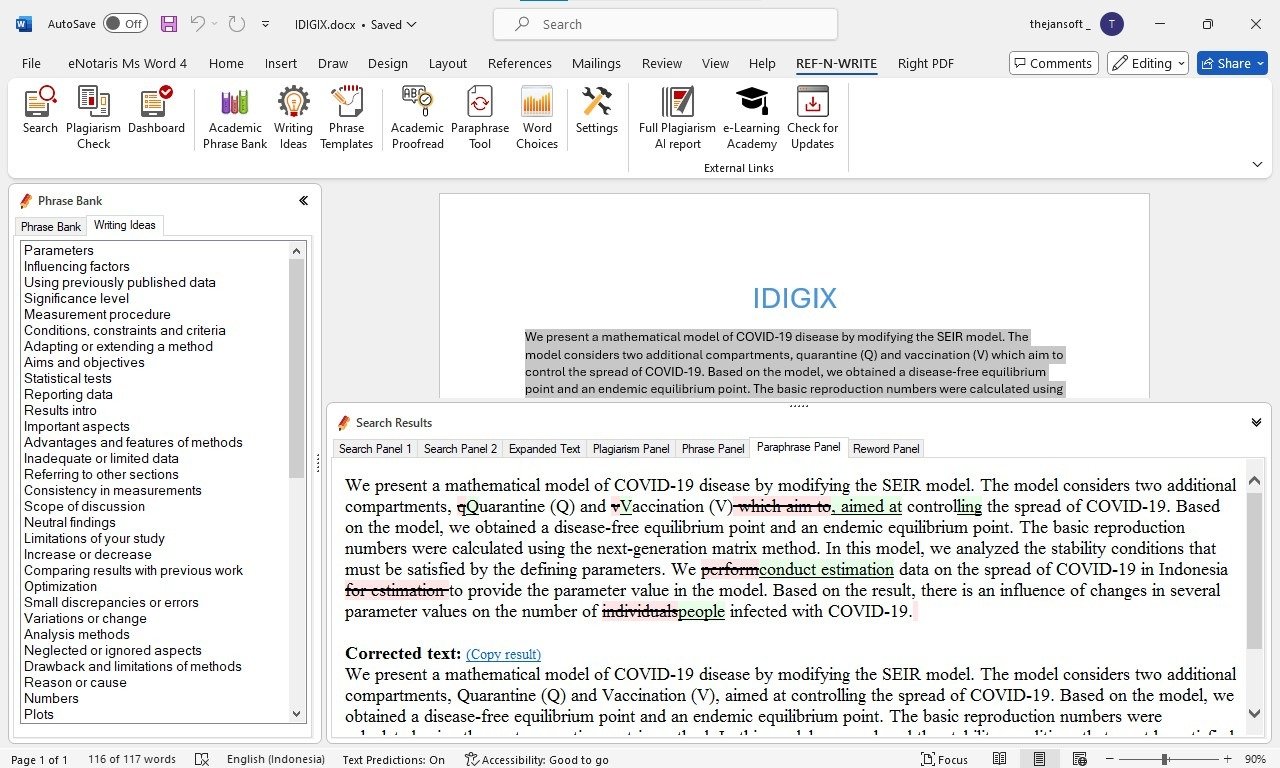1280x768 pixels.
Task: Open user account avatar T
Action: tap(1111, 24)
